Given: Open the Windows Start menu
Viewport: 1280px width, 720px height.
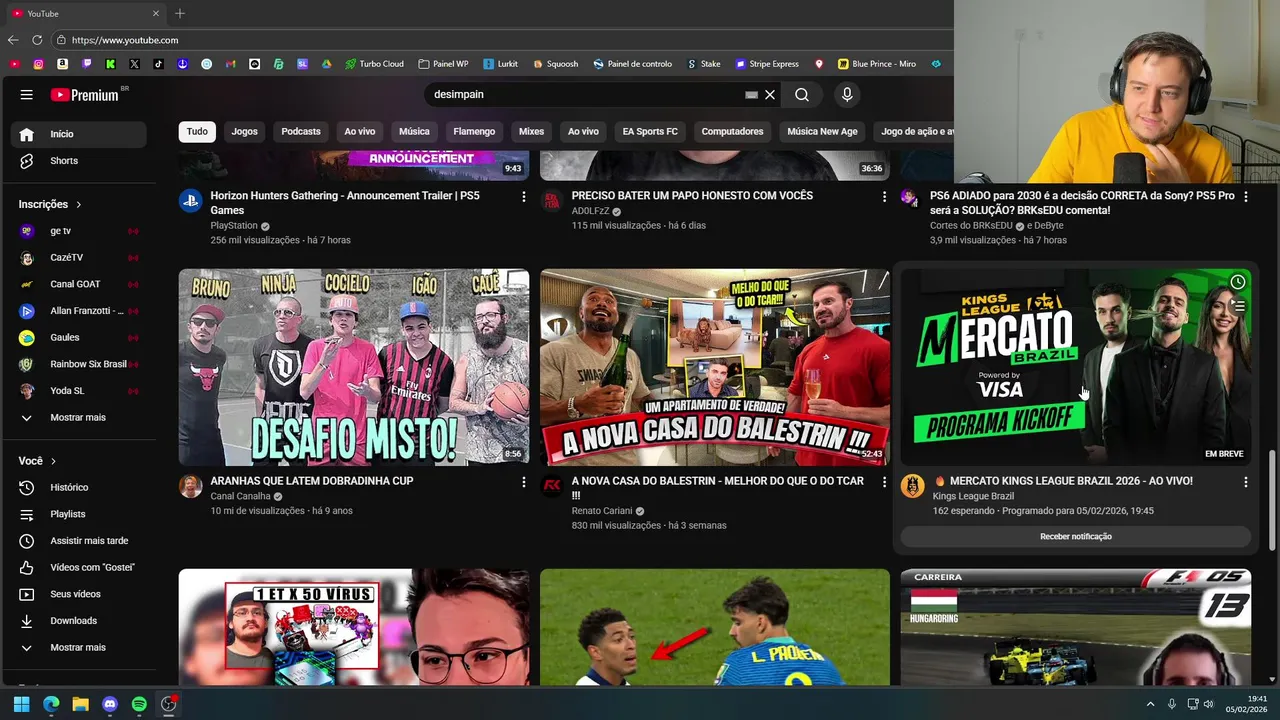Looking at the screenshot, I should [x=21, y=704].
